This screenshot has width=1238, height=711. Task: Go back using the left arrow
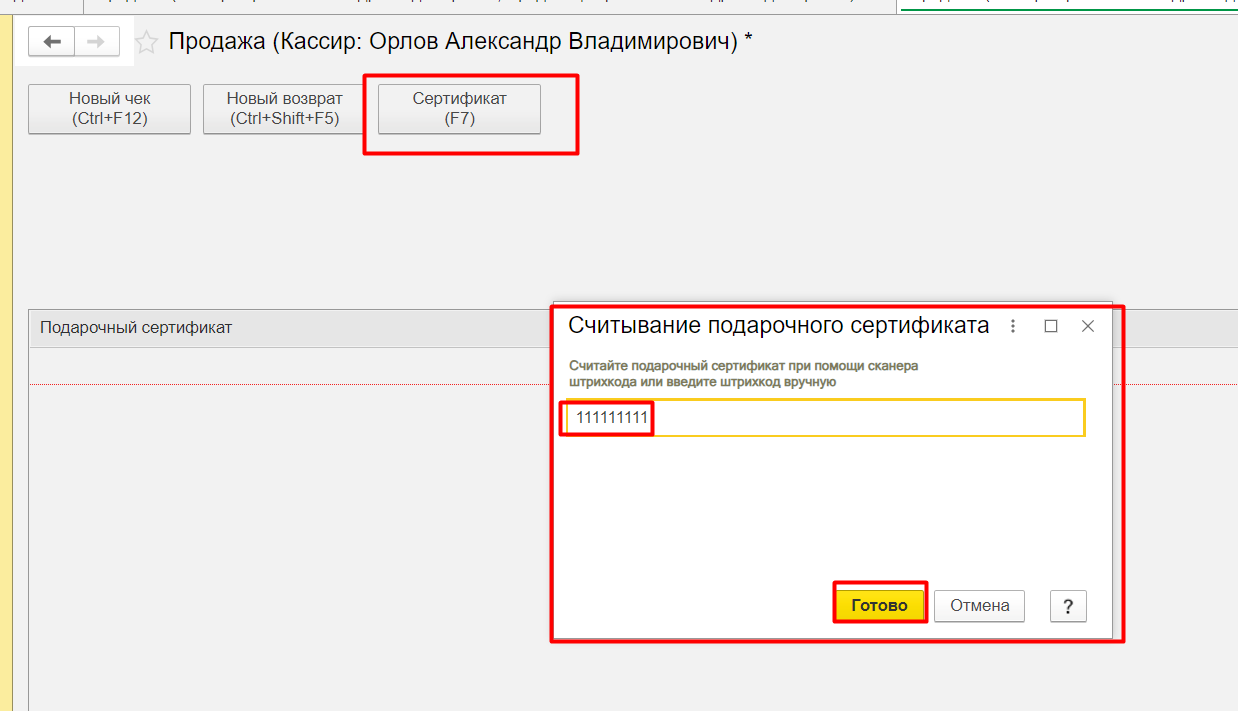52,42
